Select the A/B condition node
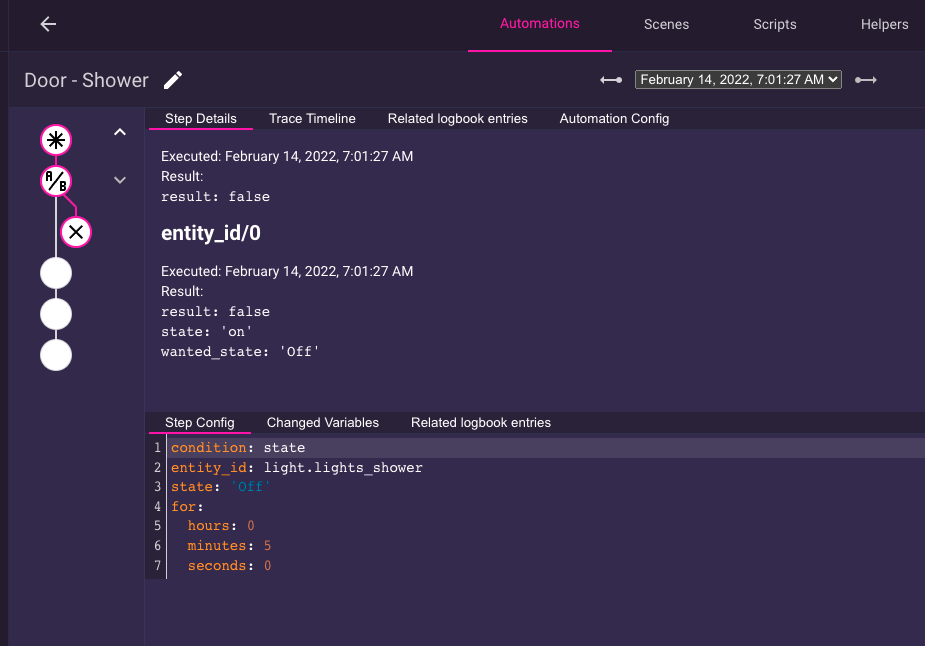The image size is (925, 646). coord(56,181)
